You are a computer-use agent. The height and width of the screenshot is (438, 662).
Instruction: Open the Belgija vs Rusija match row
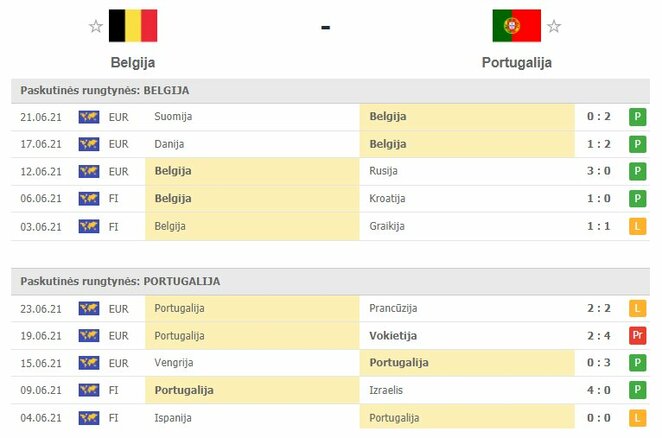click(x=330, y=171)
